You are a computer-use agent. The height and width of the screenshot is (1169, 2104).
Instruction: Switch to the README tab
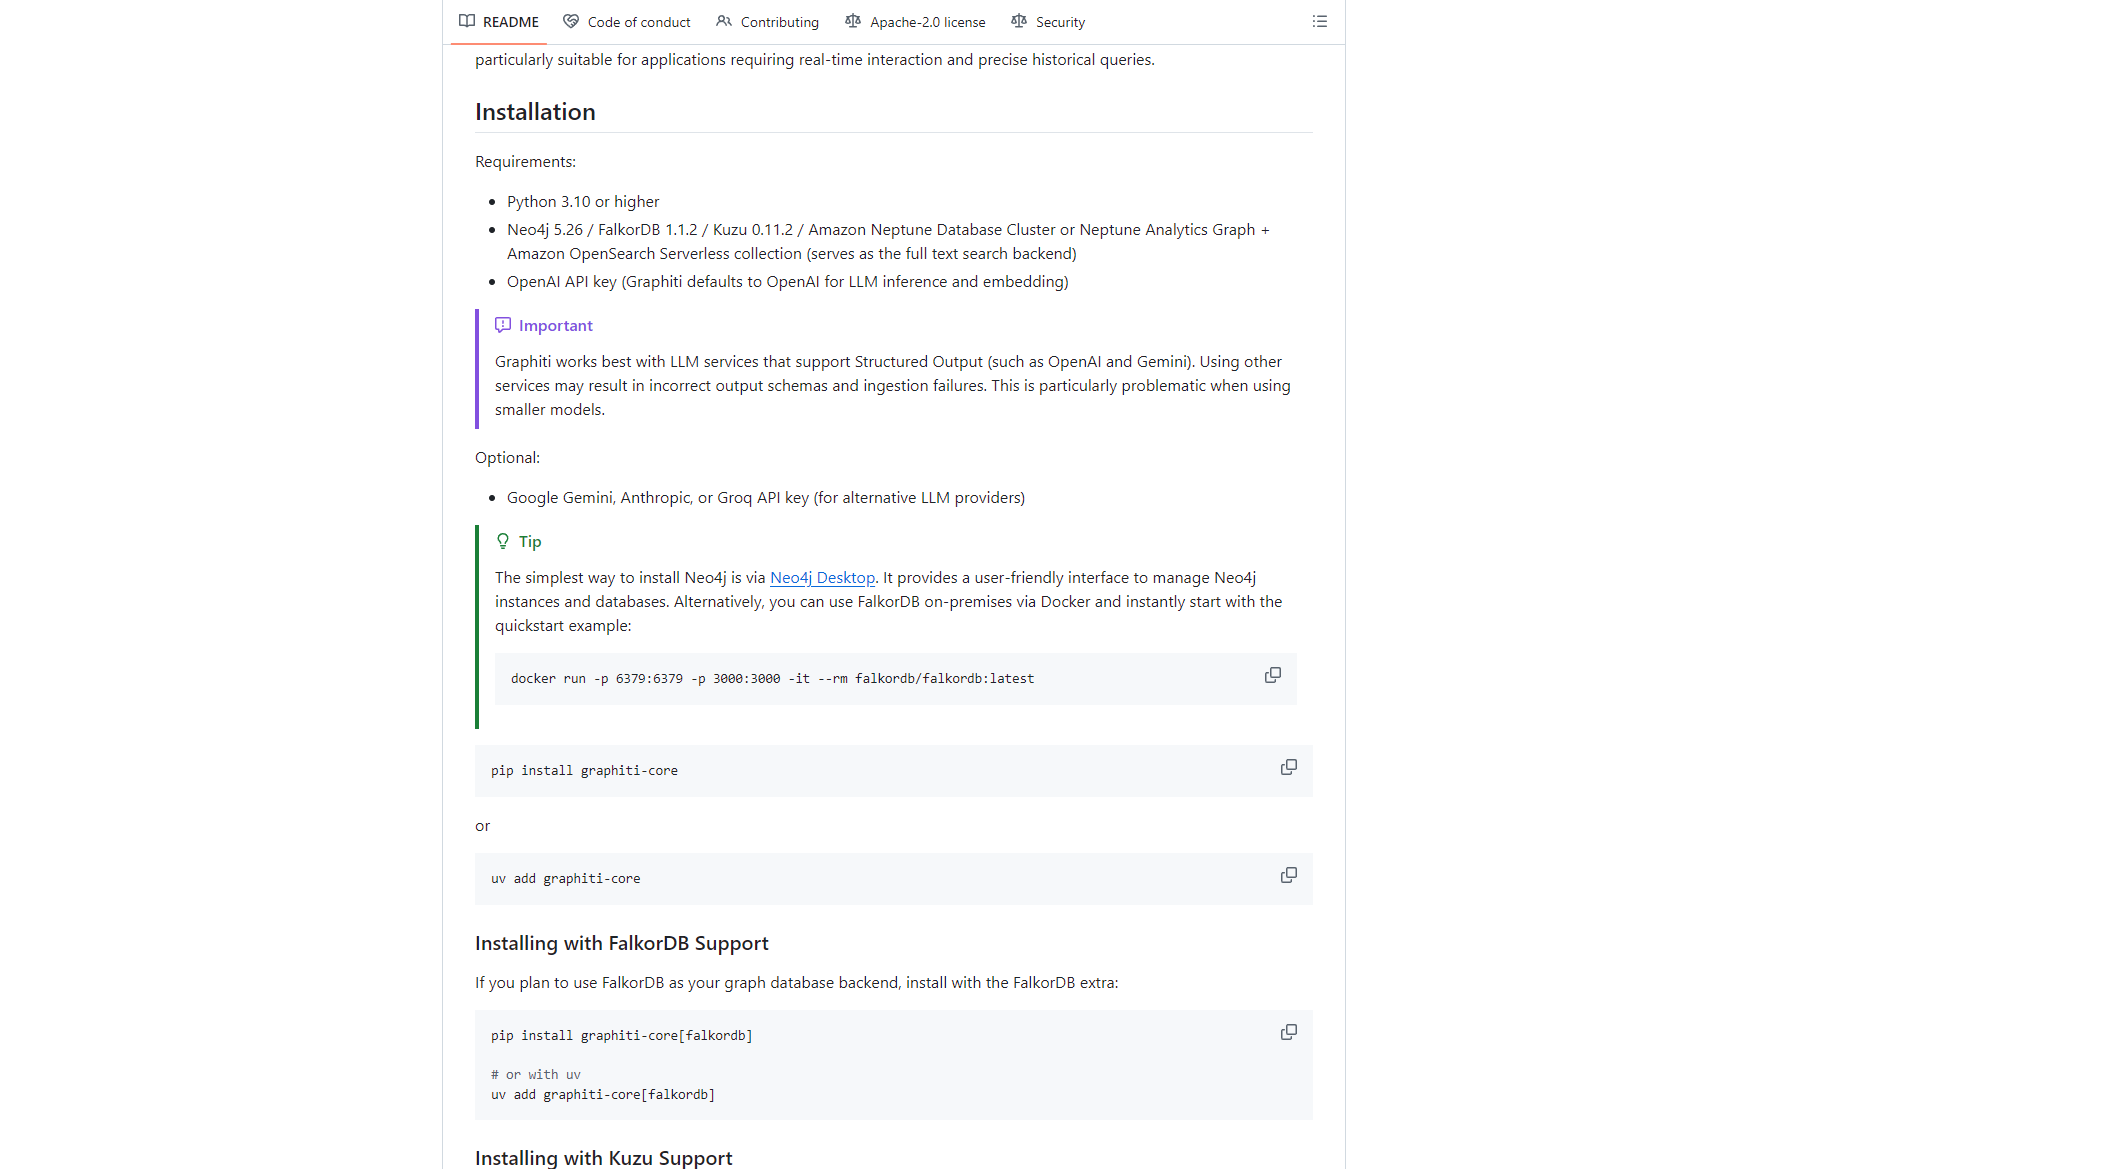coord(510,22)
